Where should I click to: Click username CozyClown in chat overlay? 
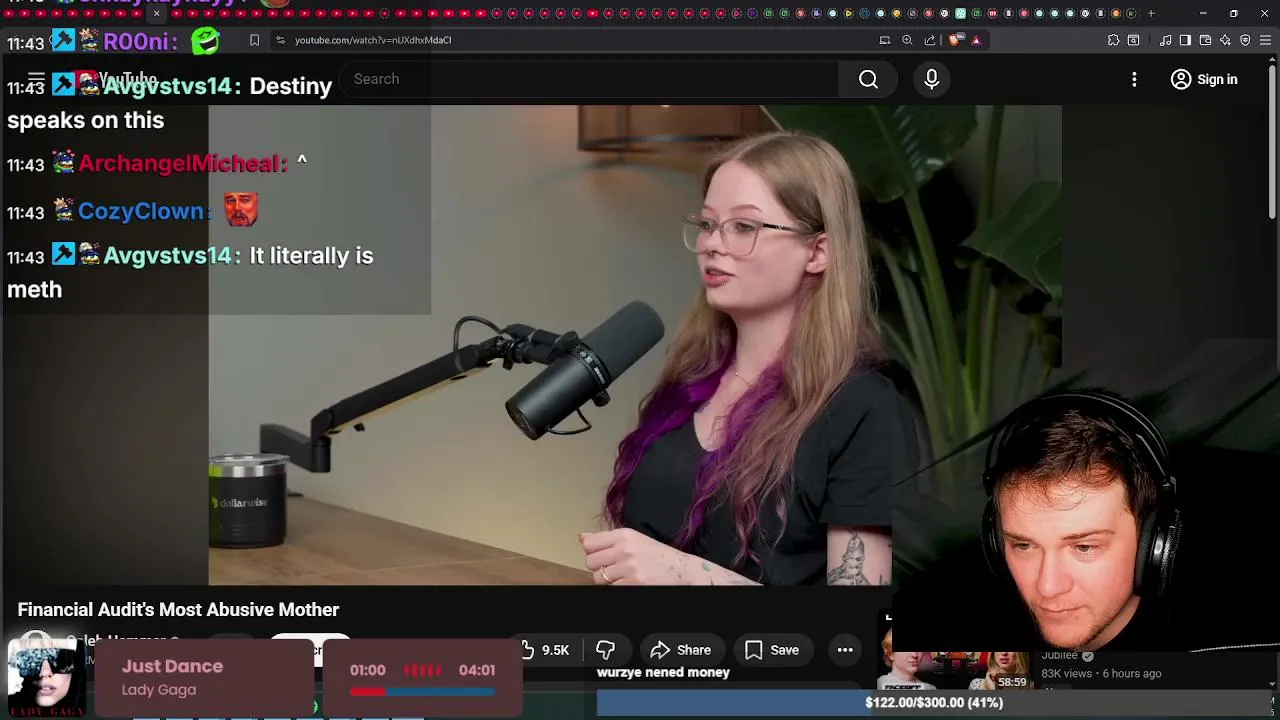tap(141, 211)
